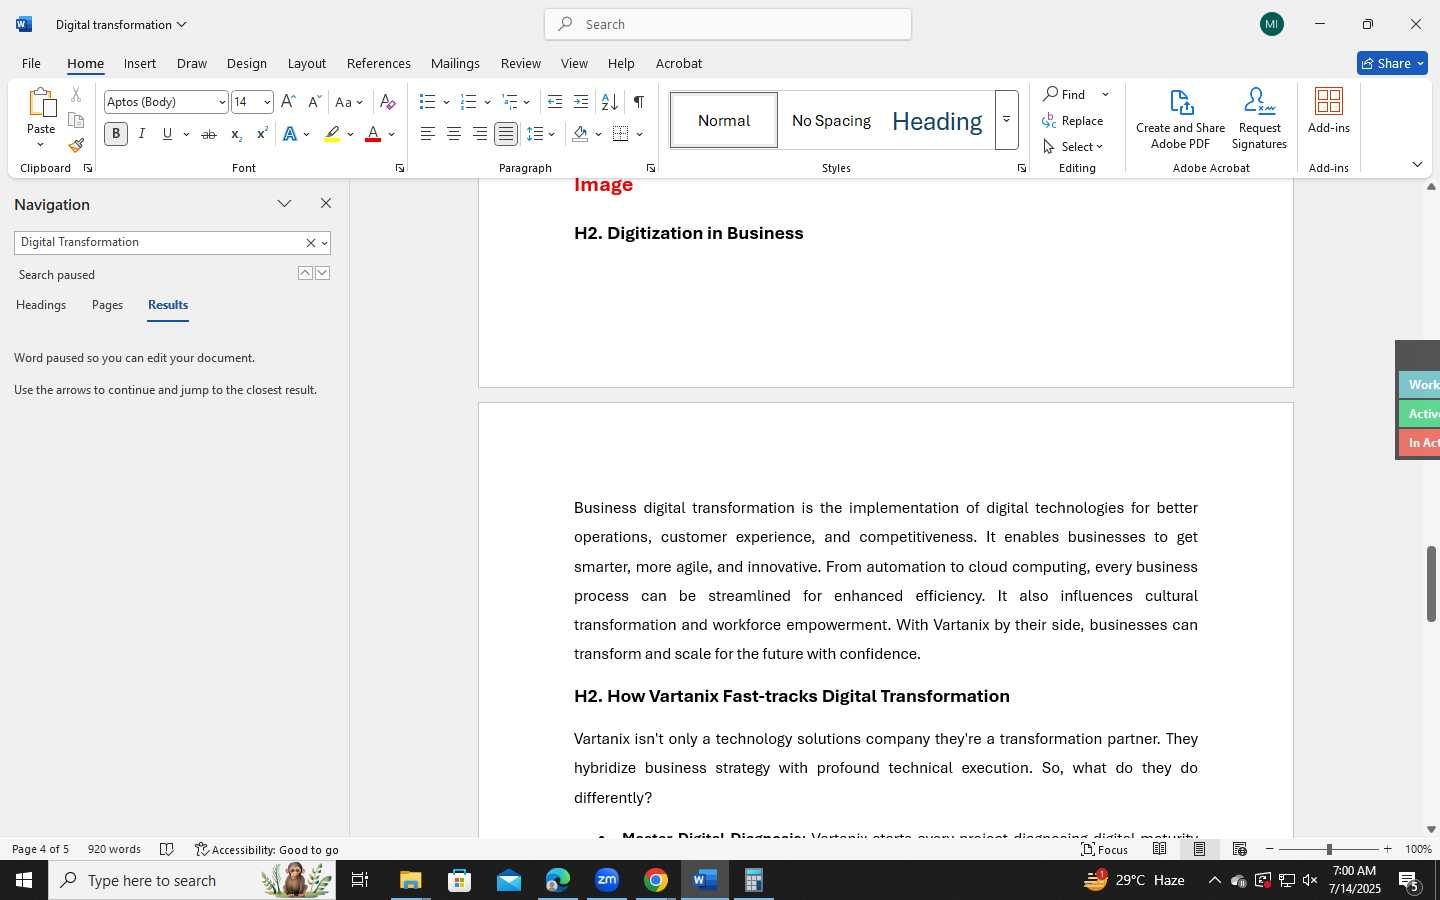Click the Multilevel List icon
The height and width of the screenshot is (900, 1440).
[510, 102]
